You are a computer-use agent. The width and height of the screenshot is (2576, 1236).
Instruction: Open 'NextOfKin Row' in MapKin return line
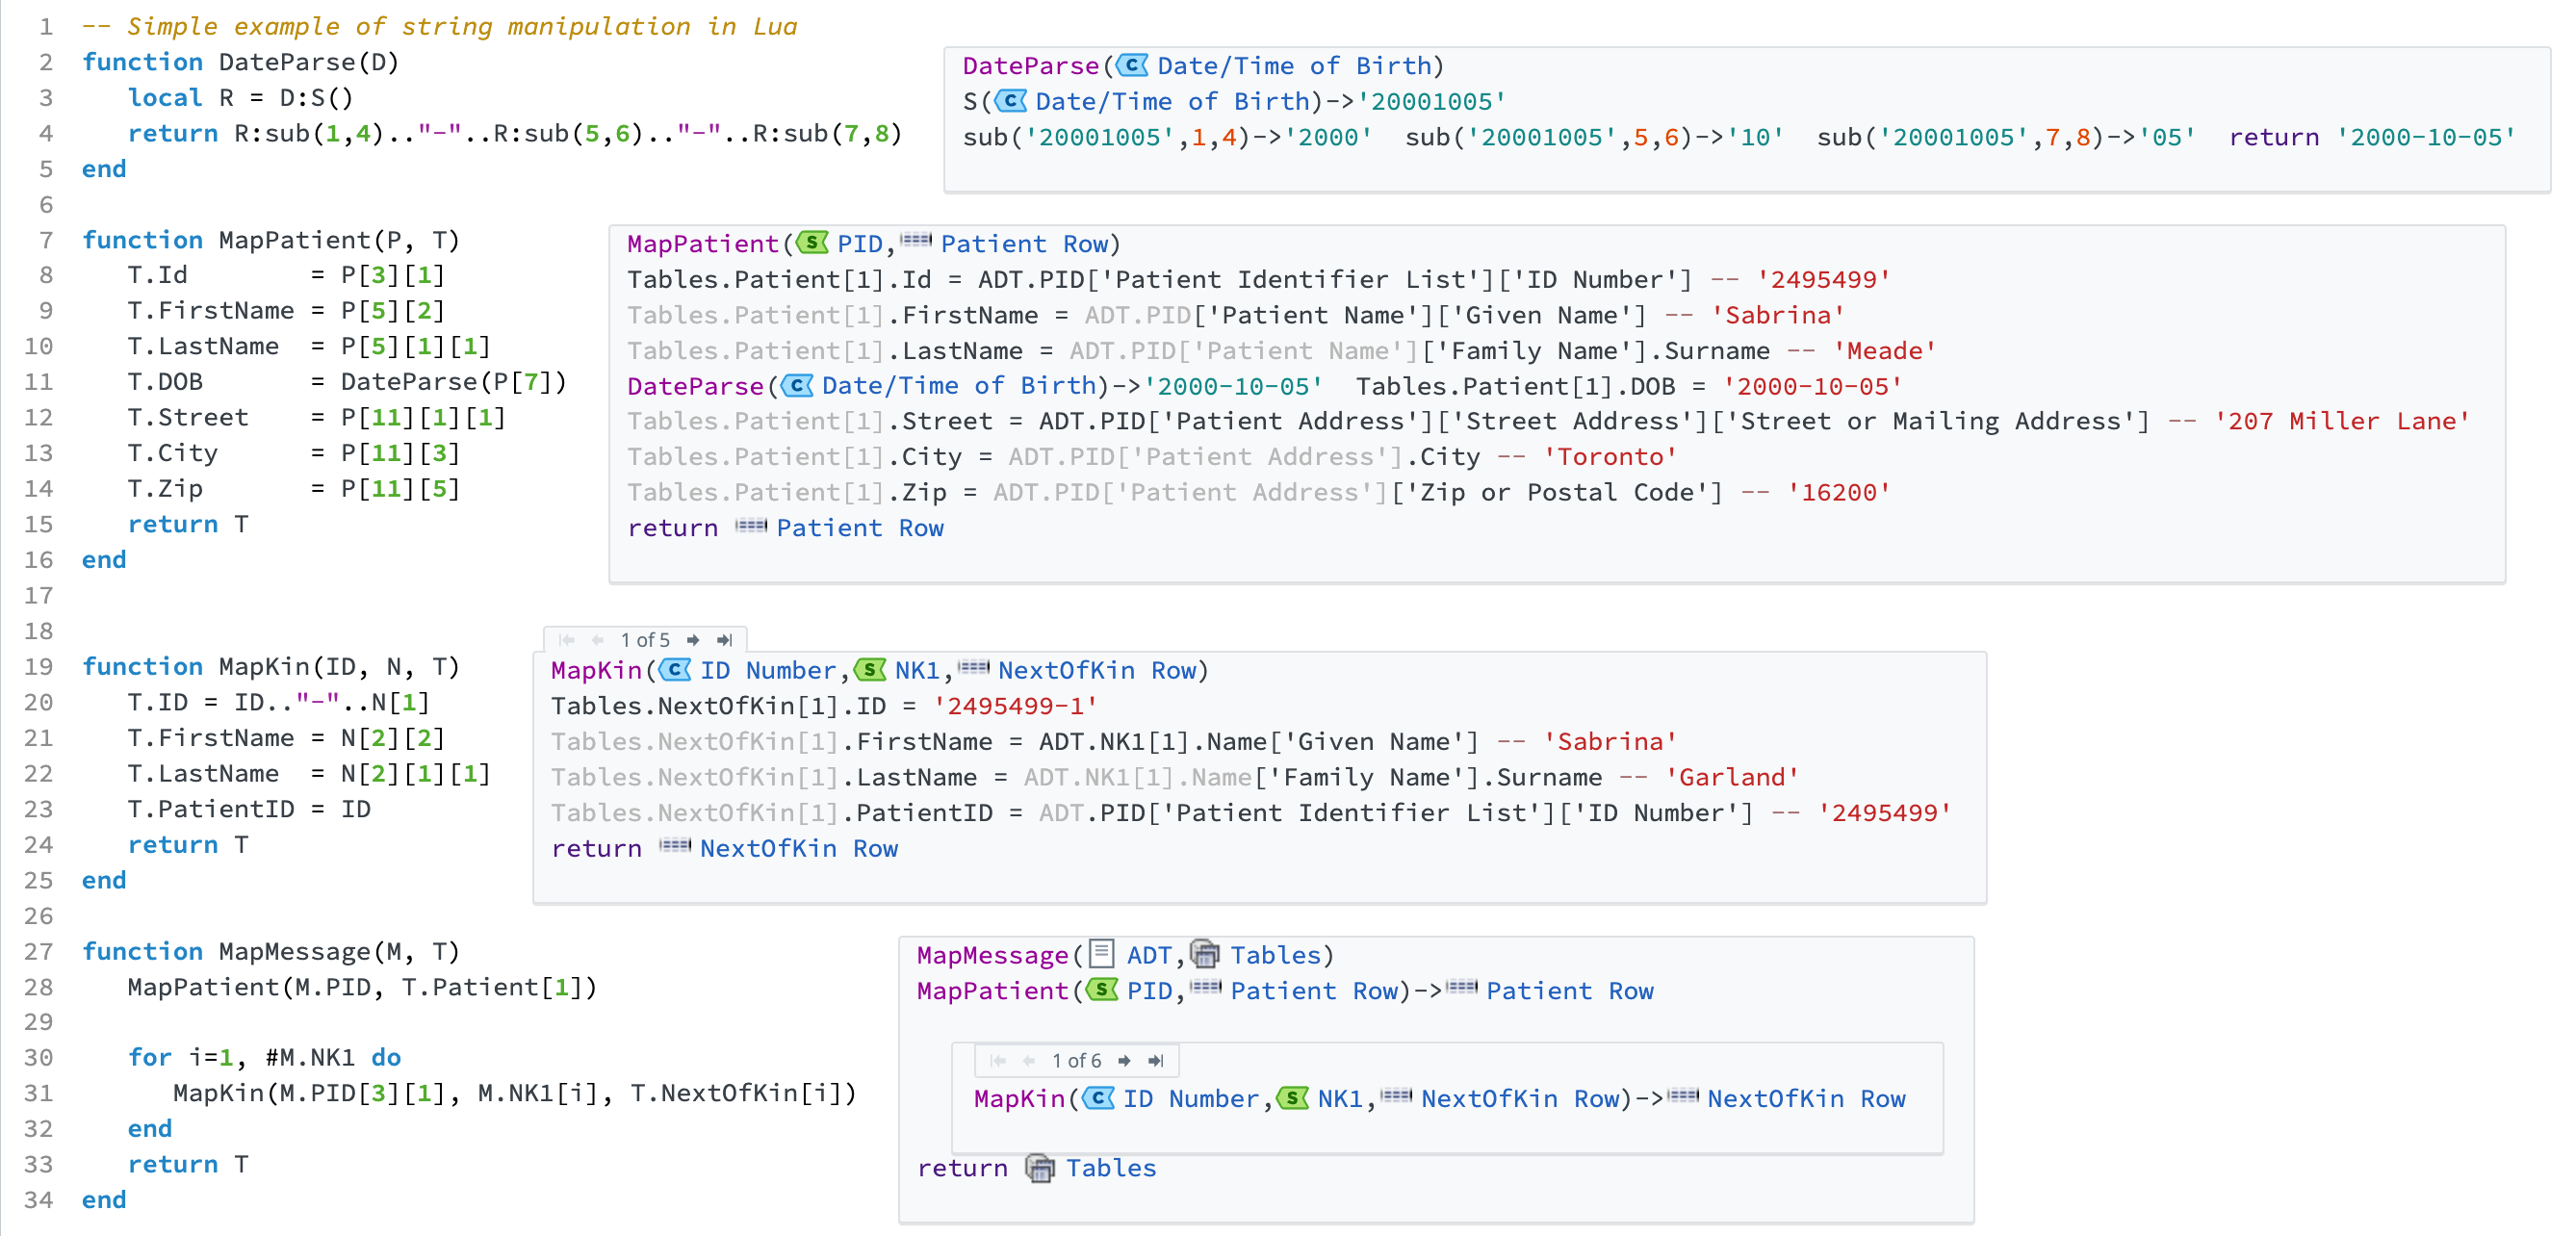798,849
